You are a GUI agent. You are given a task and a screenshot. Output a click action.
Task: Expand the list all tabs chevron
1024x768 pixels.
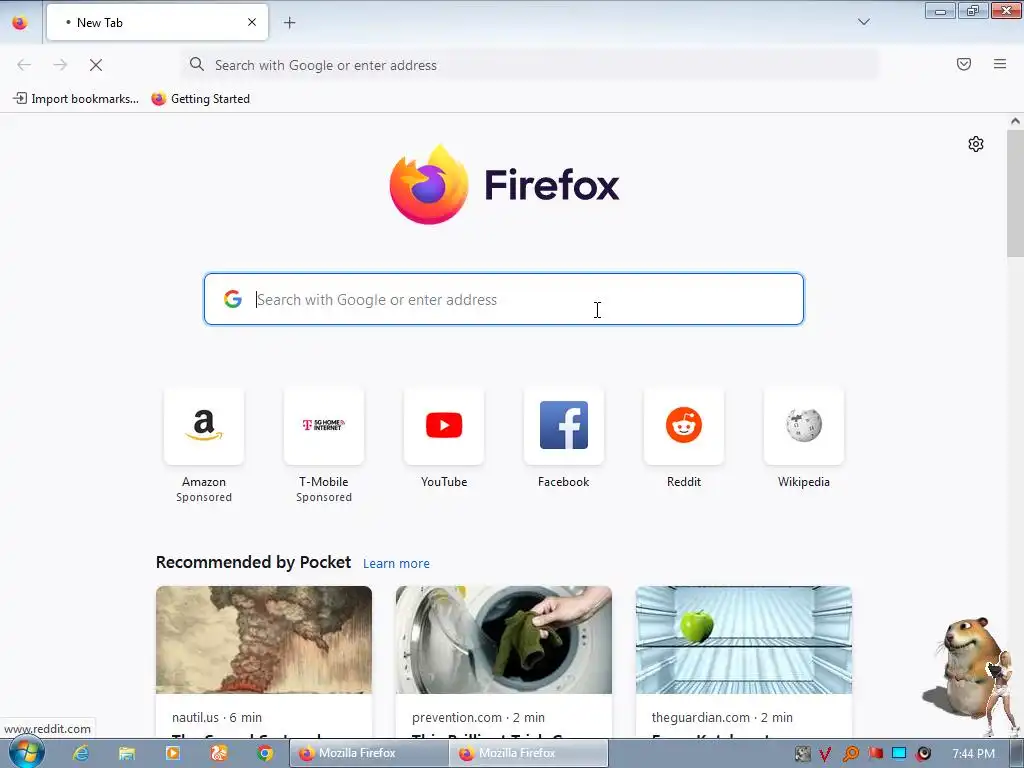tap(863, 22)
